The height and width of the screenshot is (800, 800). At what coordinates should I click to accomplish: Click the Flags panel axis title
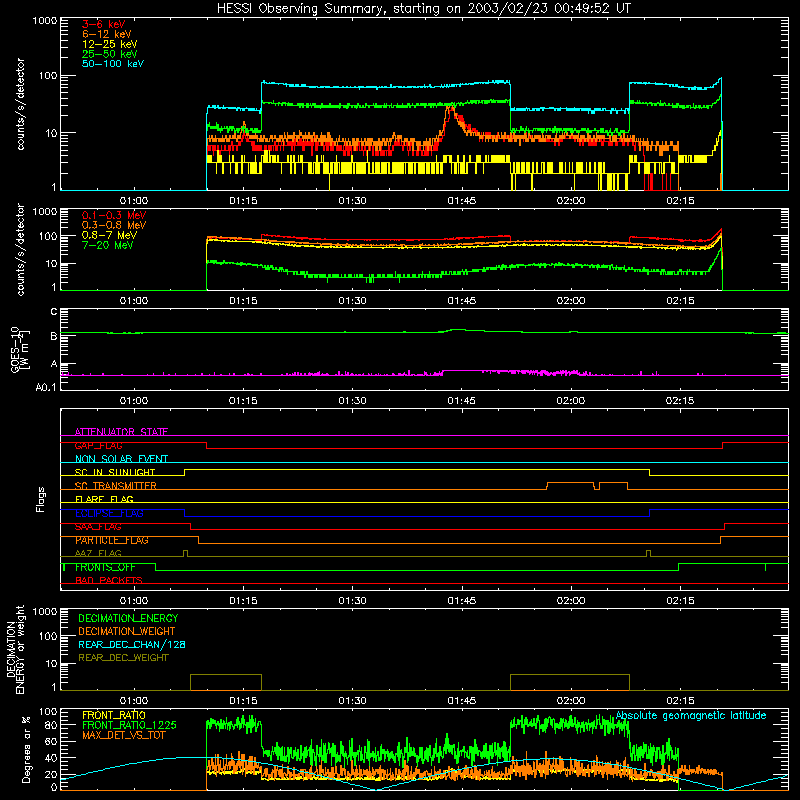41,499
